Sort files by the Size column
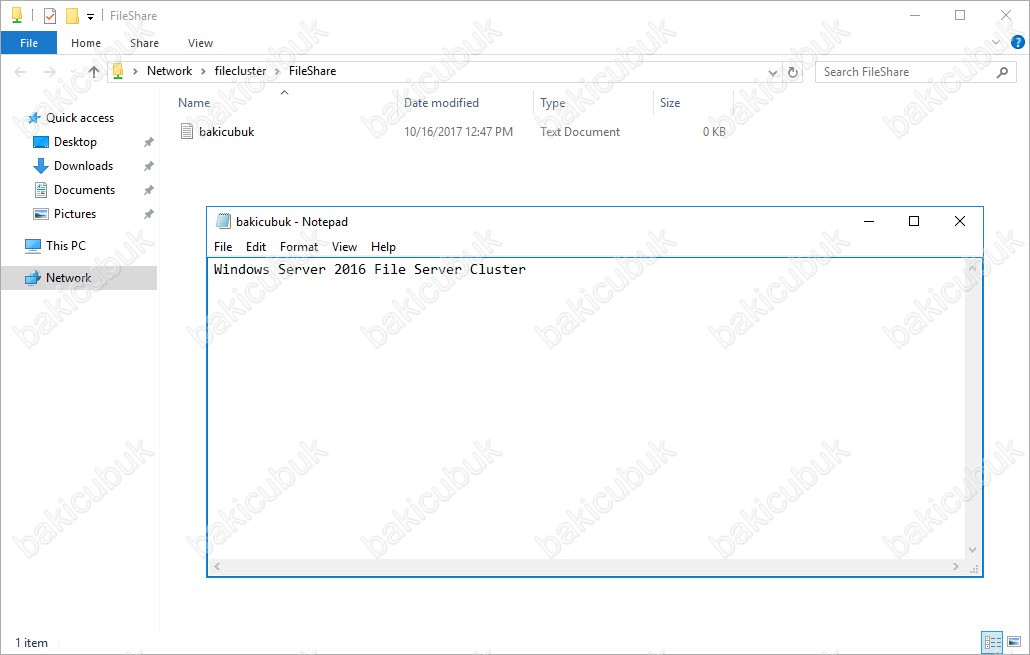The width and height of the screenshot is (1030, 655). pos(670,102)
